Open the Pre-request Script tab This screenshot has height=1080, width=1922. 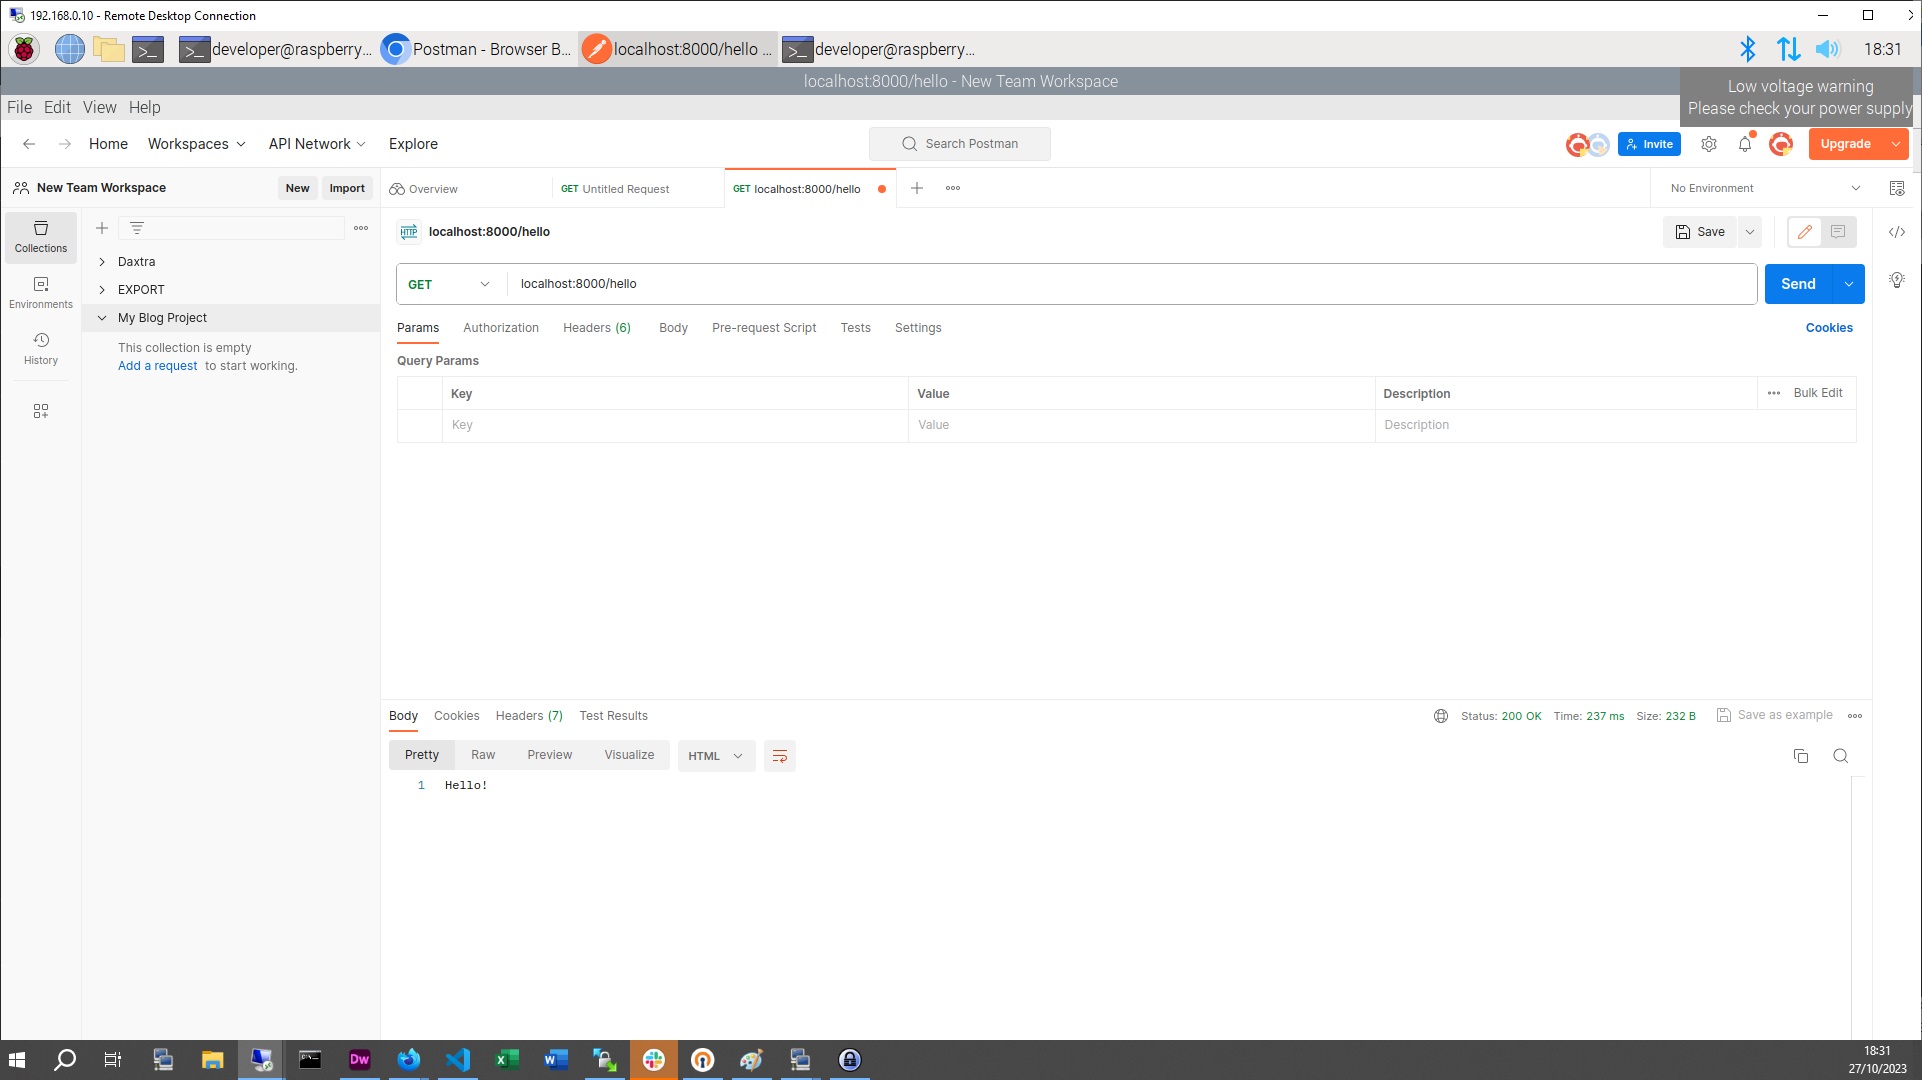click(x=764, y=328)
